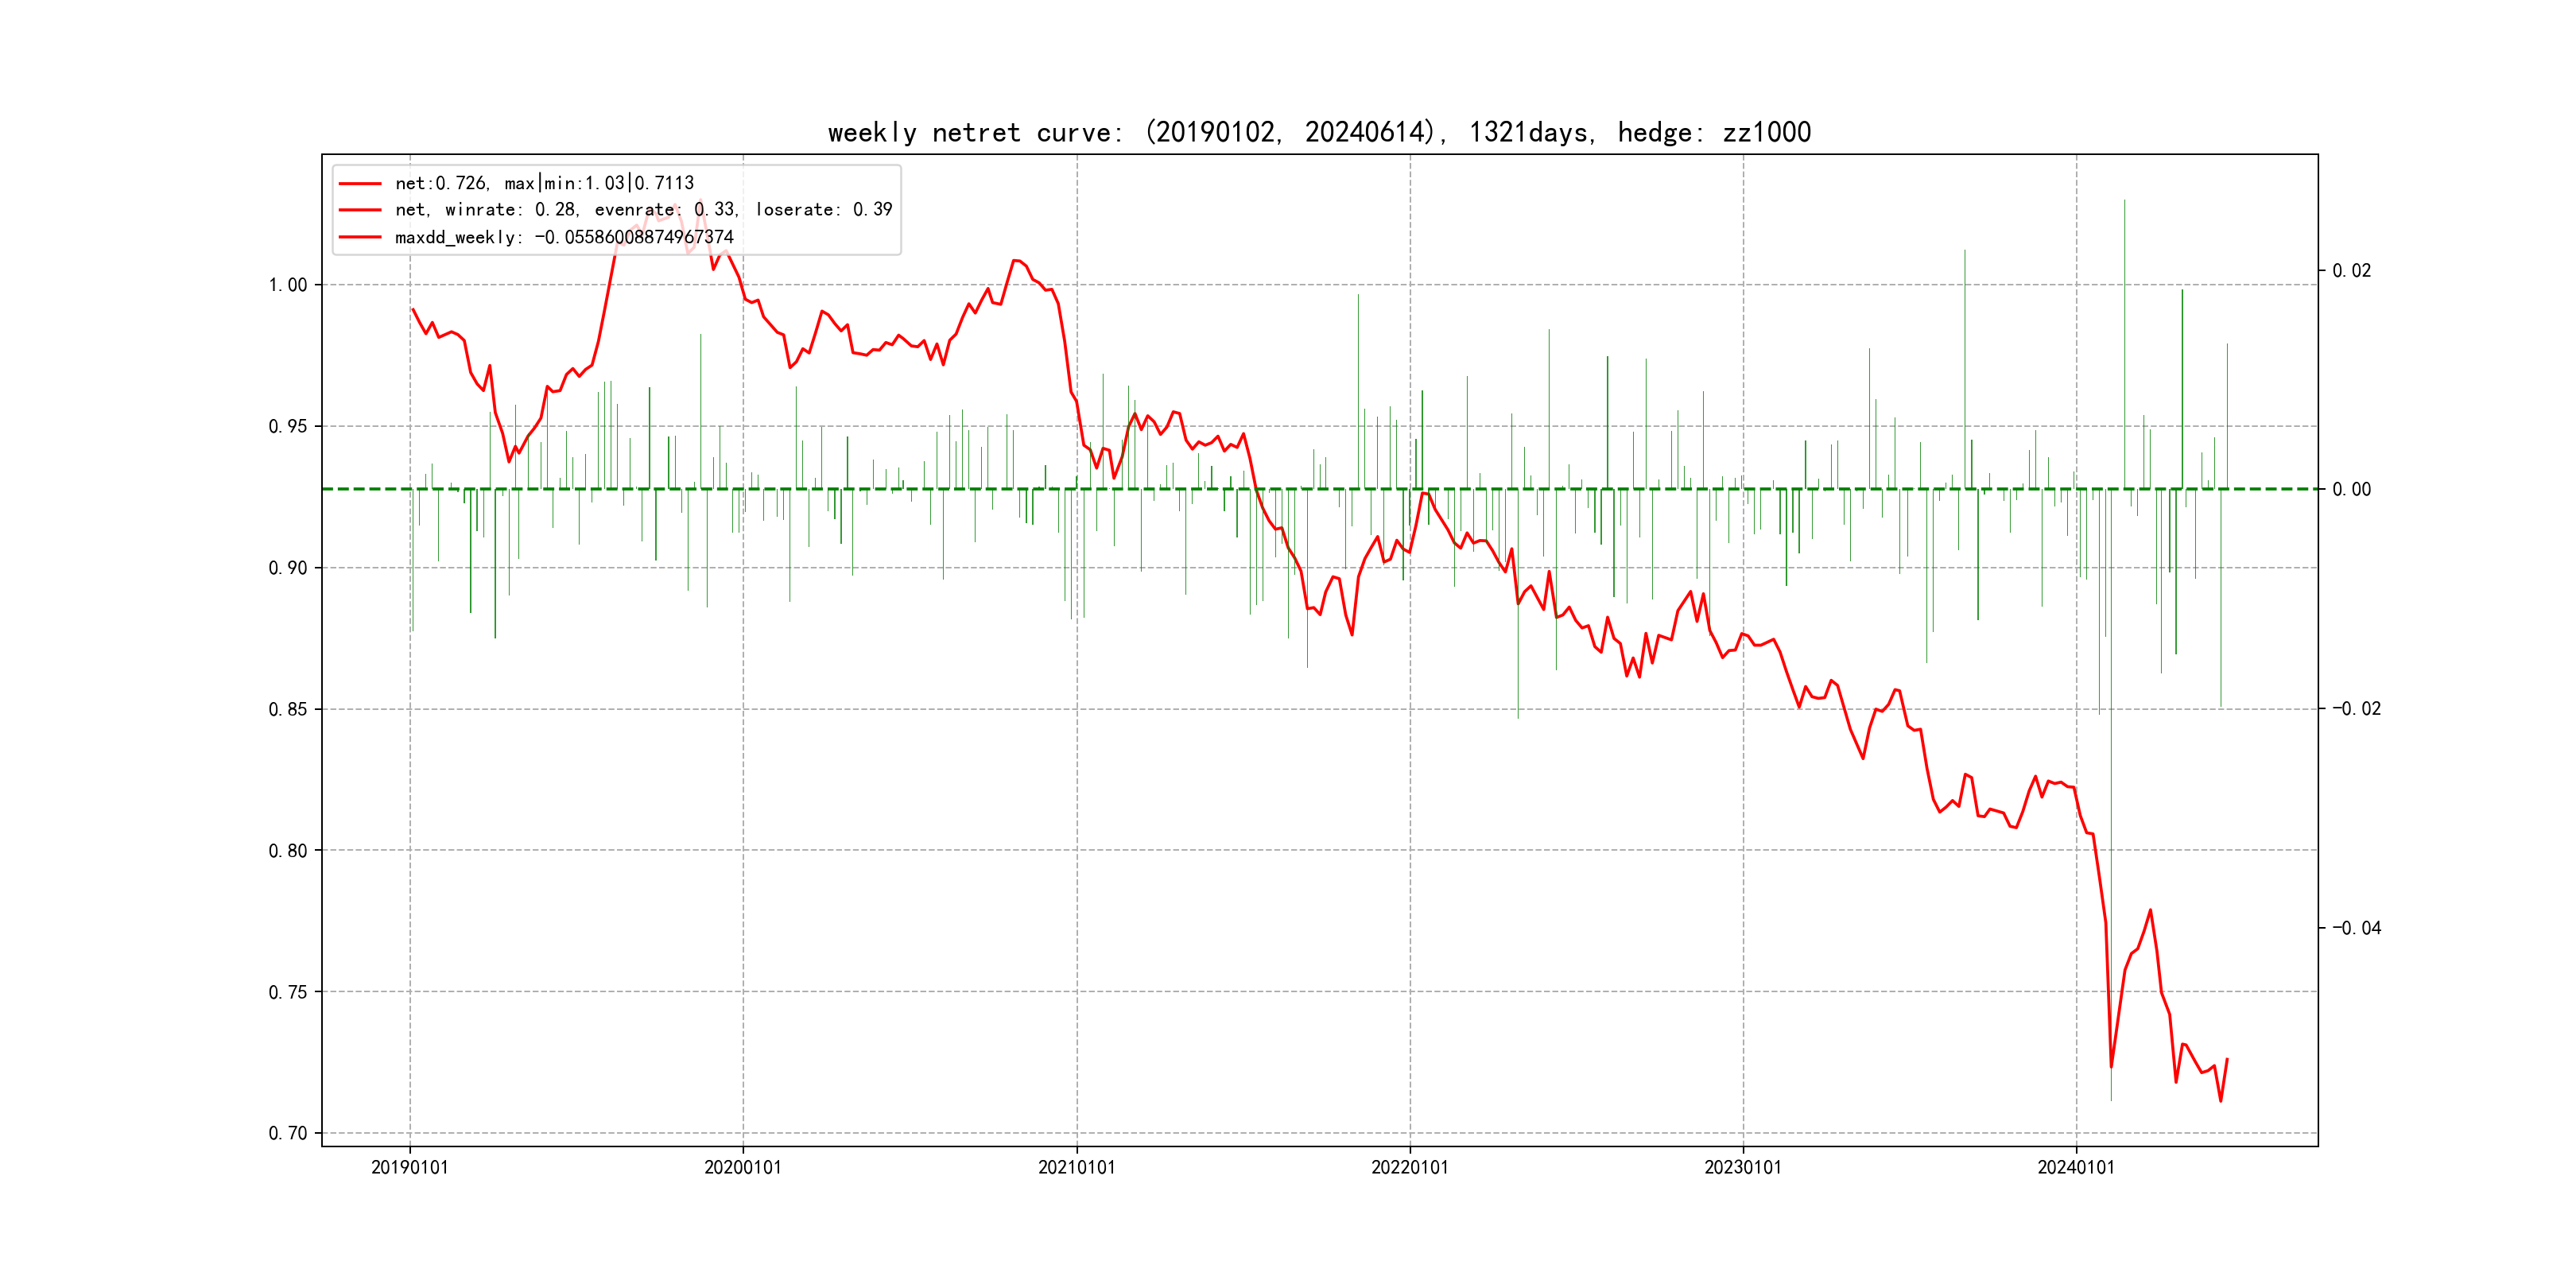Click the left y-axis label 0.95

pyautogui.click(x=288, y=426)
